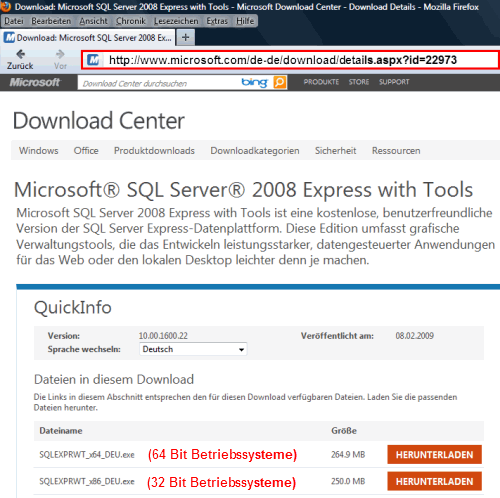Open the Windows navigation item

tap(39, 151)
